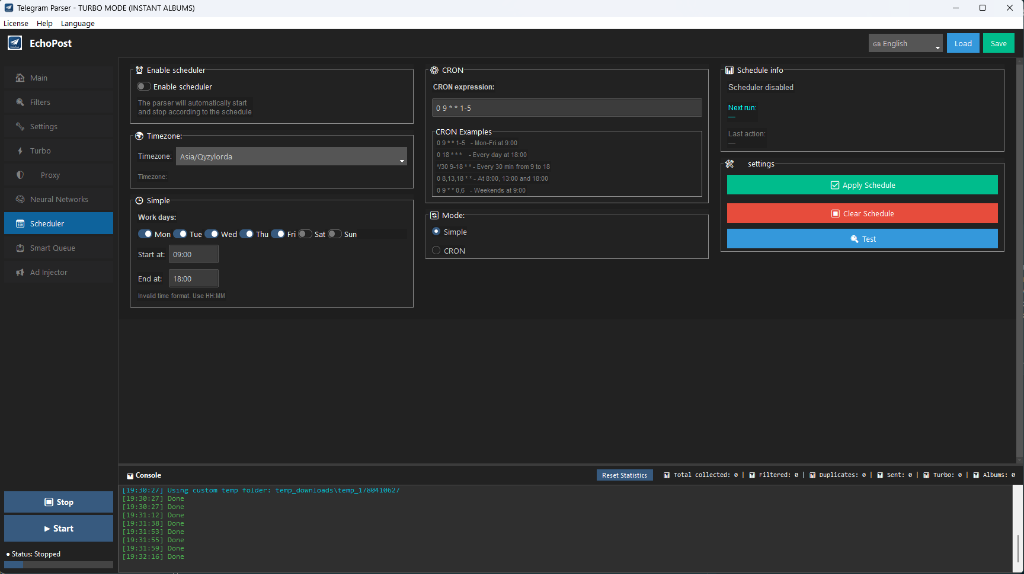Enable the Sat work day switch
Screen dimensions: 1024x574
tap(305, 234)
